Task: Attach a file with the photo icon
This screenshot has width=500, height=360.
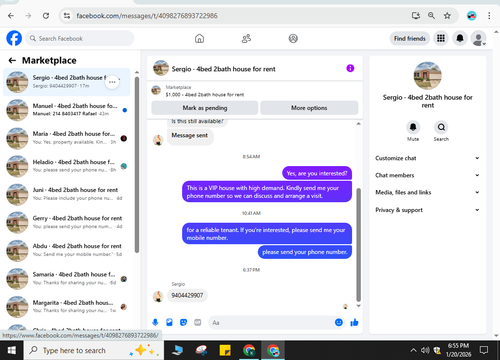Action: pos(169,322)
